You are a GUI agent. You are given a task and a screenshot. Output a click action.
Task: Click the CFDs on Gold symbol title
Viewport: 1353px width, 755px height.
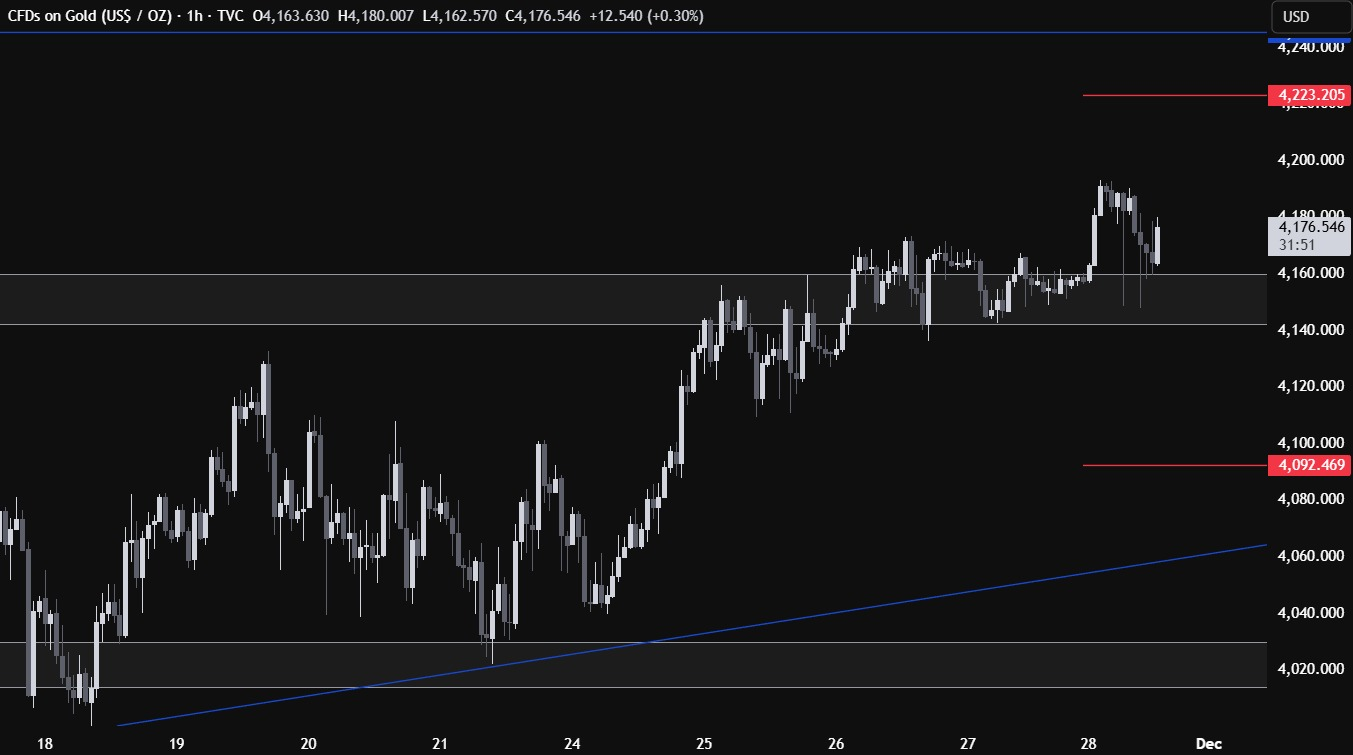coord(91,16)
